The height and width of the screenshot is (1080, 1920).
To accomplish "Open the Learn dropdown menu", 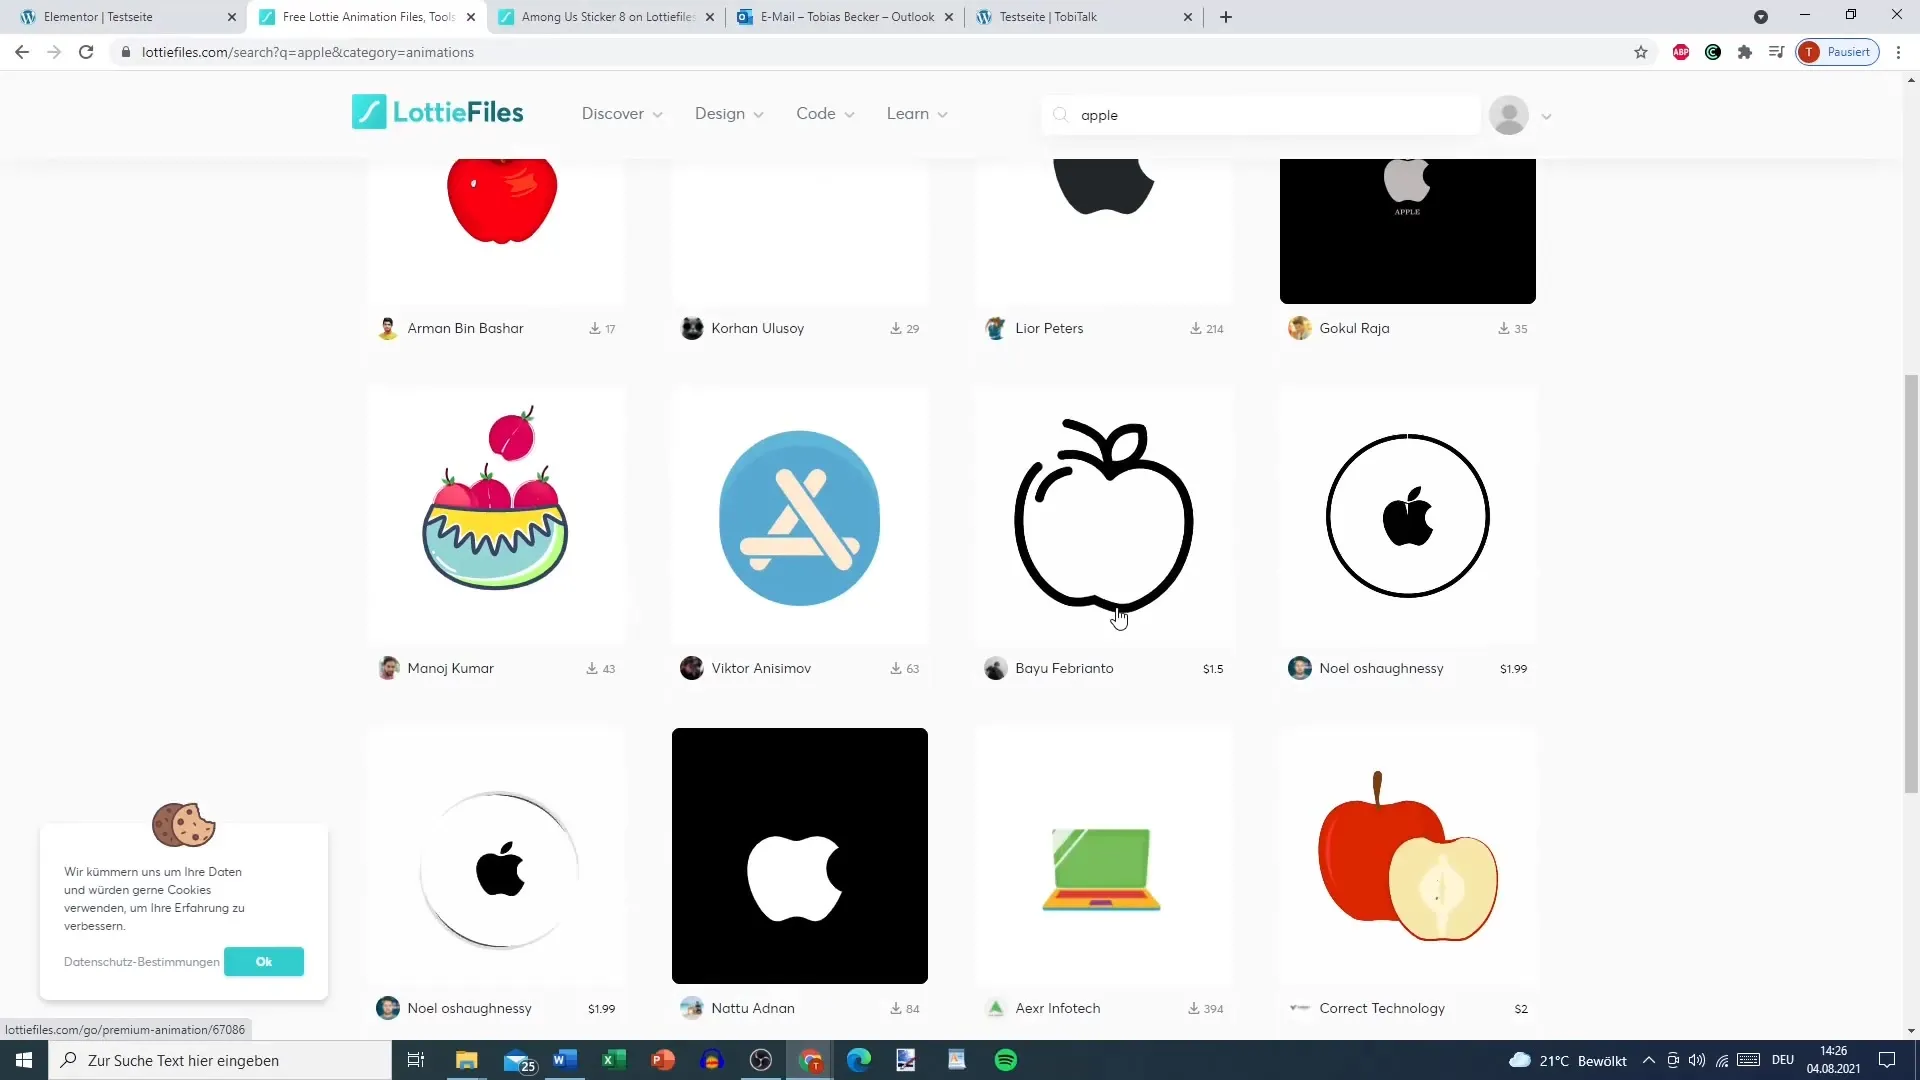I will (x=917, y=114).
